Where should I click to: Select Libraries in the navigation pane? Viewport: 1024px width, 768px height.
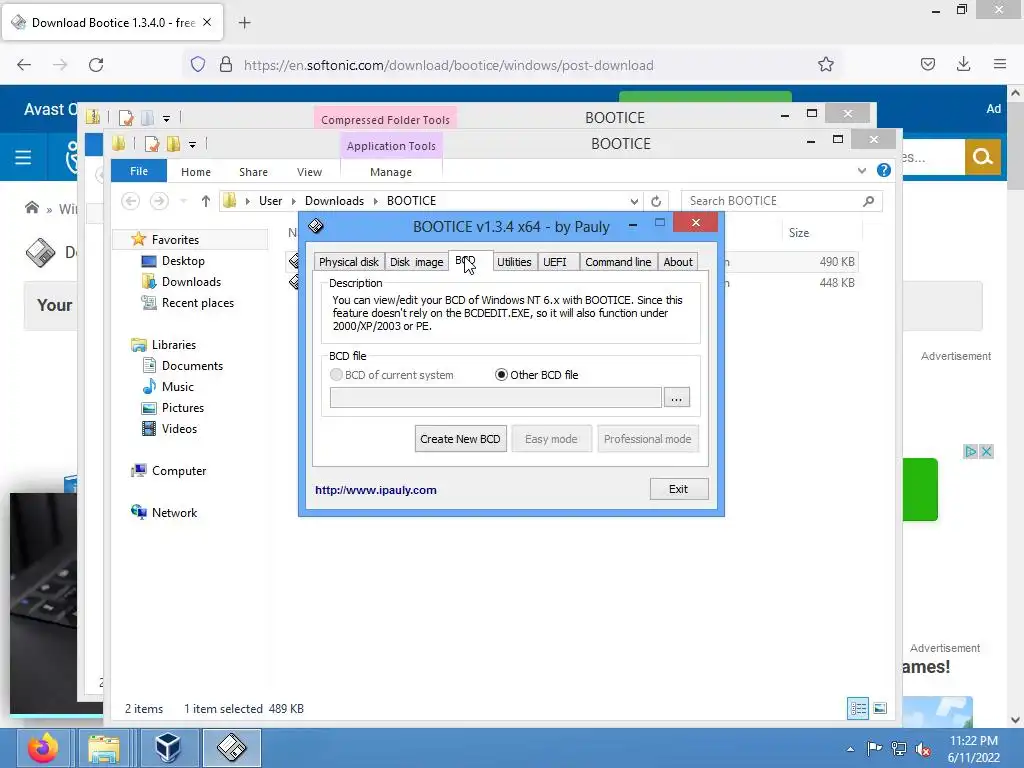point(174,345)
